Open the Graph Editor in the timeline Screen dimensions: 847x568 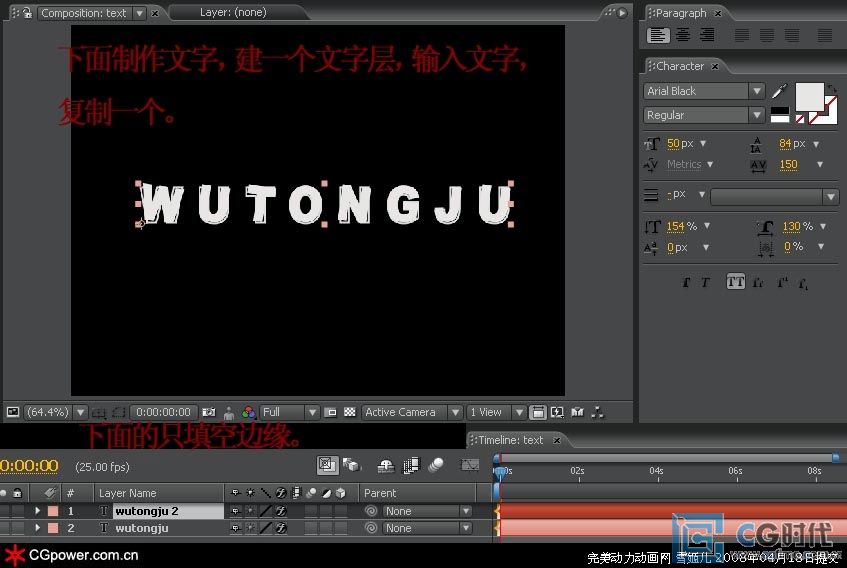469,465
